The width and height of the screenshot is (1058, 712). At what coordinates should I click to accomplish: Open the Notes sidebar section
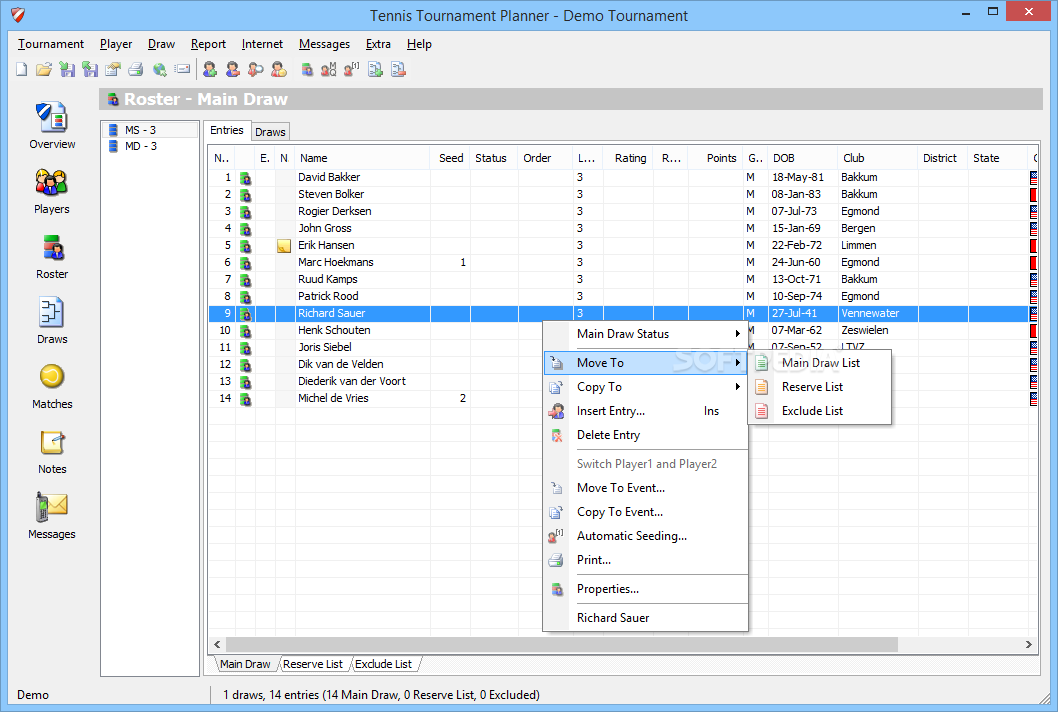coord(52,451)
